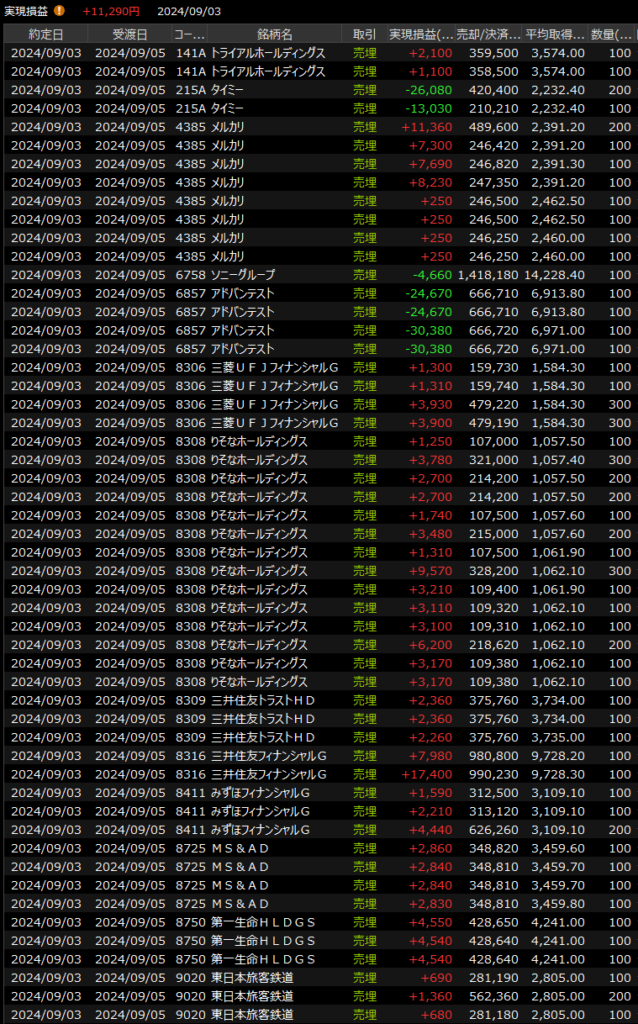This screenshot has width=638, height=1024.
Task: Click the -4,660 loss value
Action: (x=431, y=275)
